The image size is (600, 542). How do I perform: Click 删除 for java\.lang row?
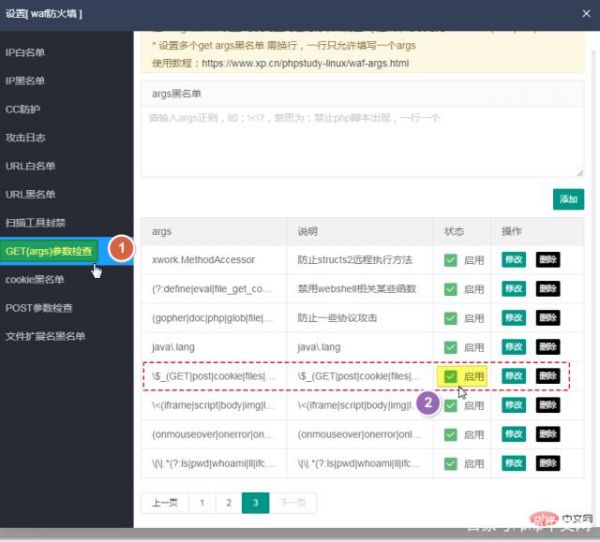pyautogui.click(x=548, y=347)
